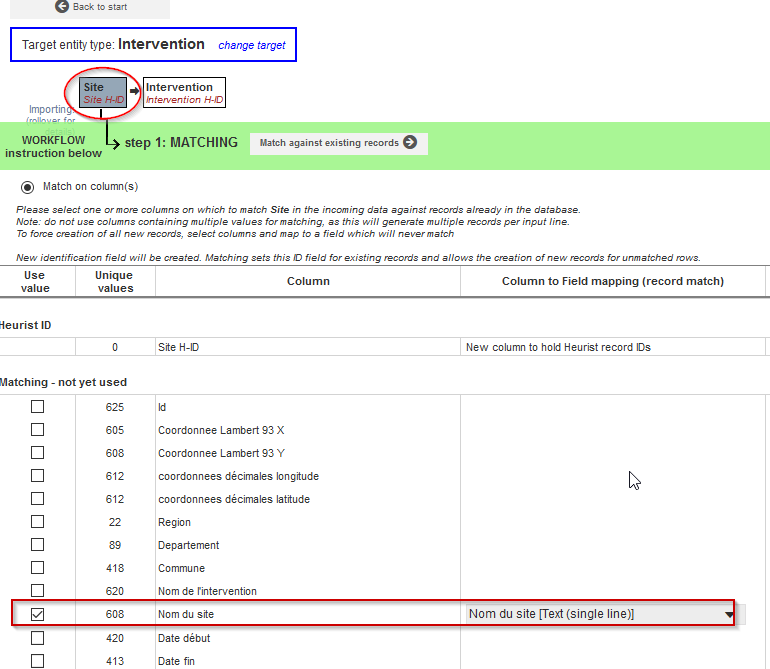Check the Nom de l'intervention checkbox
The height and width of the screenshot is (669, 770).
pyautogui.click(x=37, y=591)
